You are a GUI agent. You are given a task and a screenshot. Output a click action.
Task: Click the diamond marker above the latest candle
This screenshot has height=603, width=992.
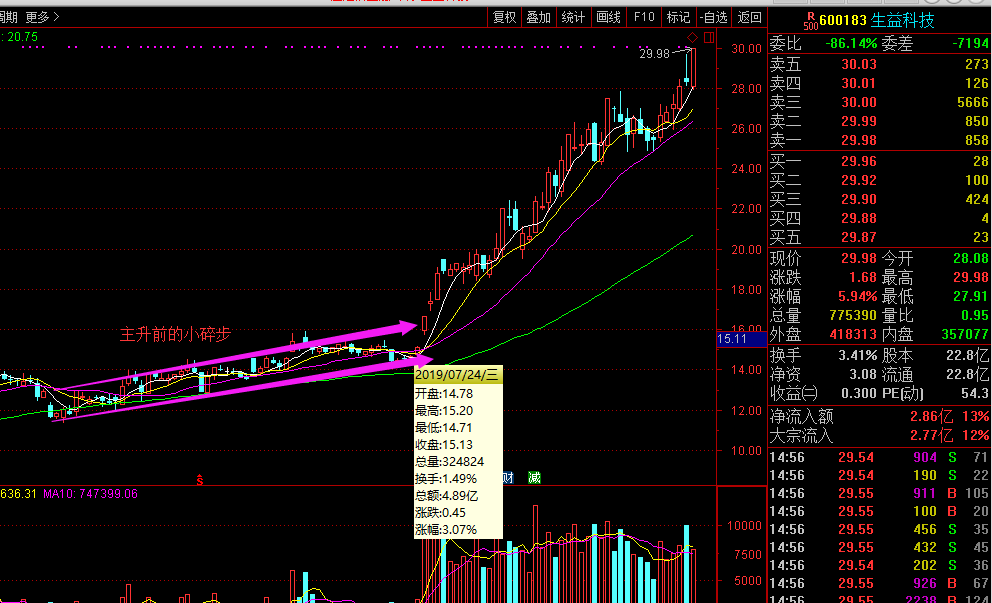(692, 37)
